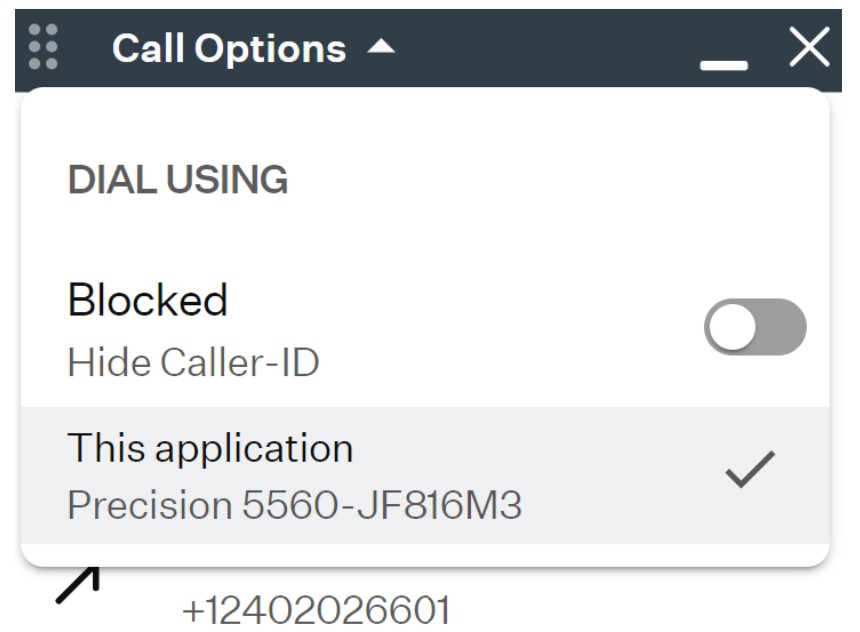Select the Precision 5560-JF816M3 device entry
The height and width of the screenshot is (632, 860).
(295, 505)
